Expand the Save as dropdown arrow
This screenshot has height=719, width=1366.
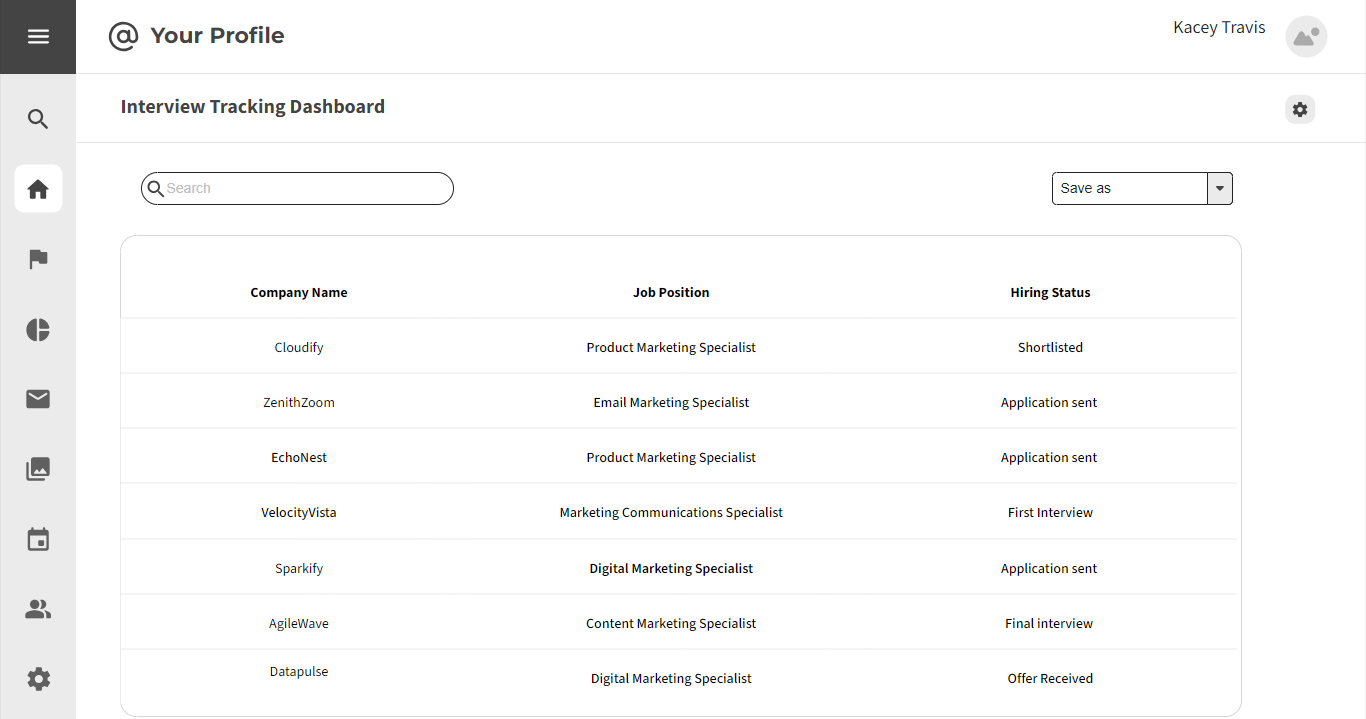[x=1220, y=188]
